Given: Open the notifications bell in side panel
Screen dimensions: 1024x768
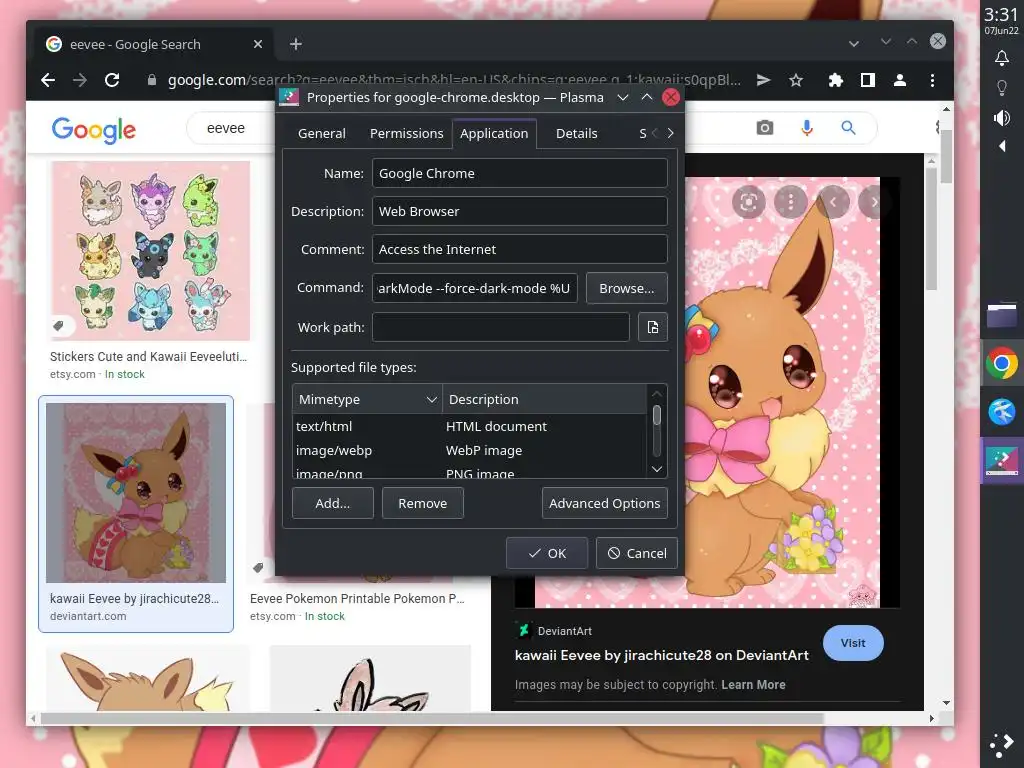Looking at the screenshot, I should [1002, 58].
